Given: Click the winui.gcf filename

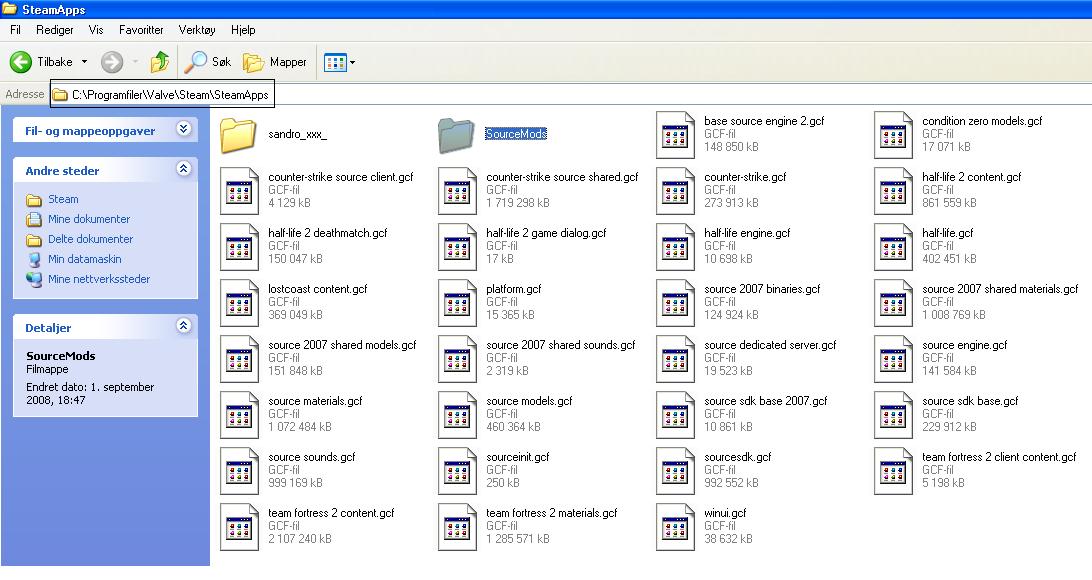Looking at the screenshot, I should click(x=725, y=513).
